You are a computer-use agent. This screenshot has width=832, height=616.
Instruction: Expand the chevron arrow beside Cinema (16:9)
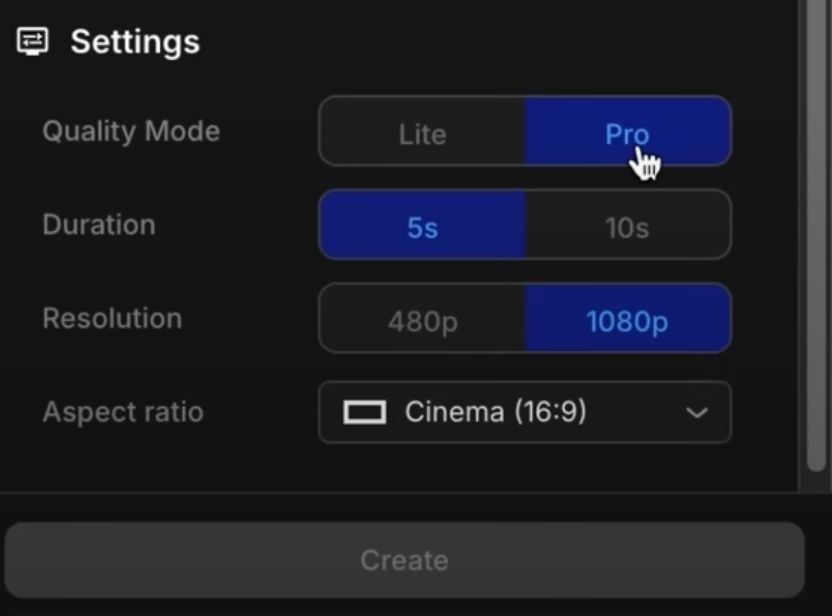click(x=697, y=412)
